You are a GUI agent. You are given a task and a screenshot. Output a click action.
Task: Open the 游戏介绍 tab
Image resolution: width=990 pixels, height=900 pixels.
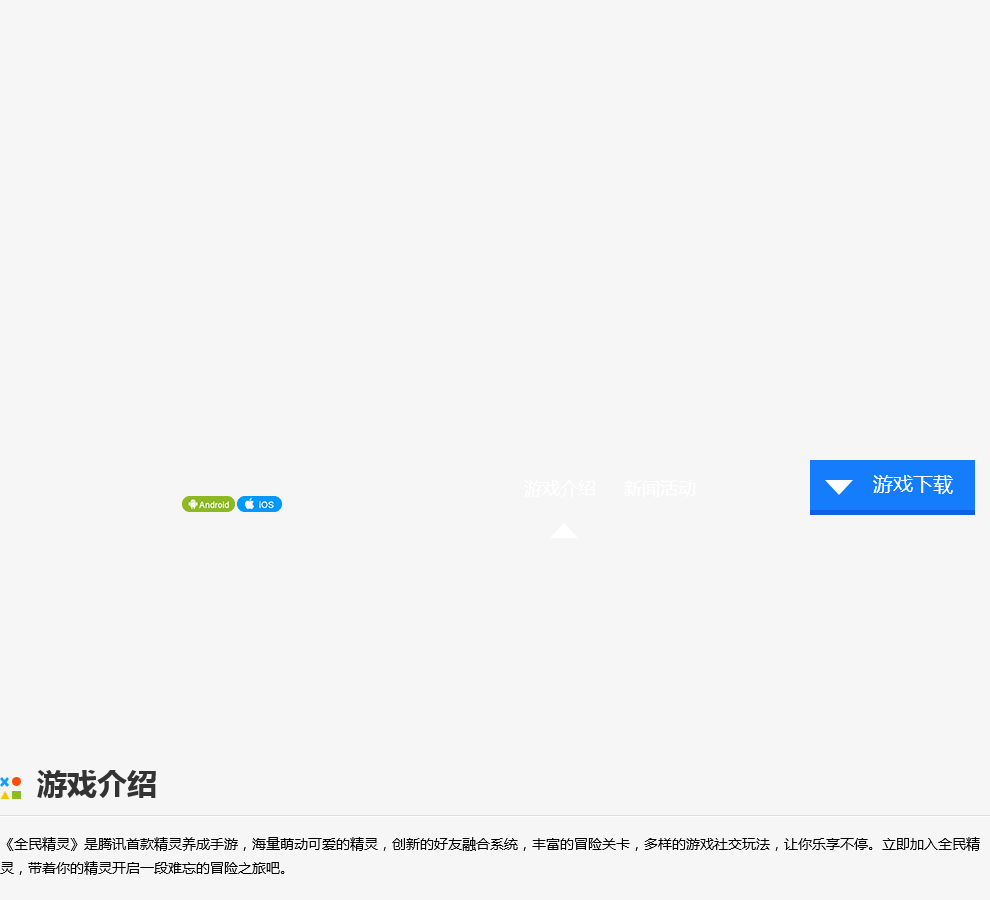(x=559, y=488)
